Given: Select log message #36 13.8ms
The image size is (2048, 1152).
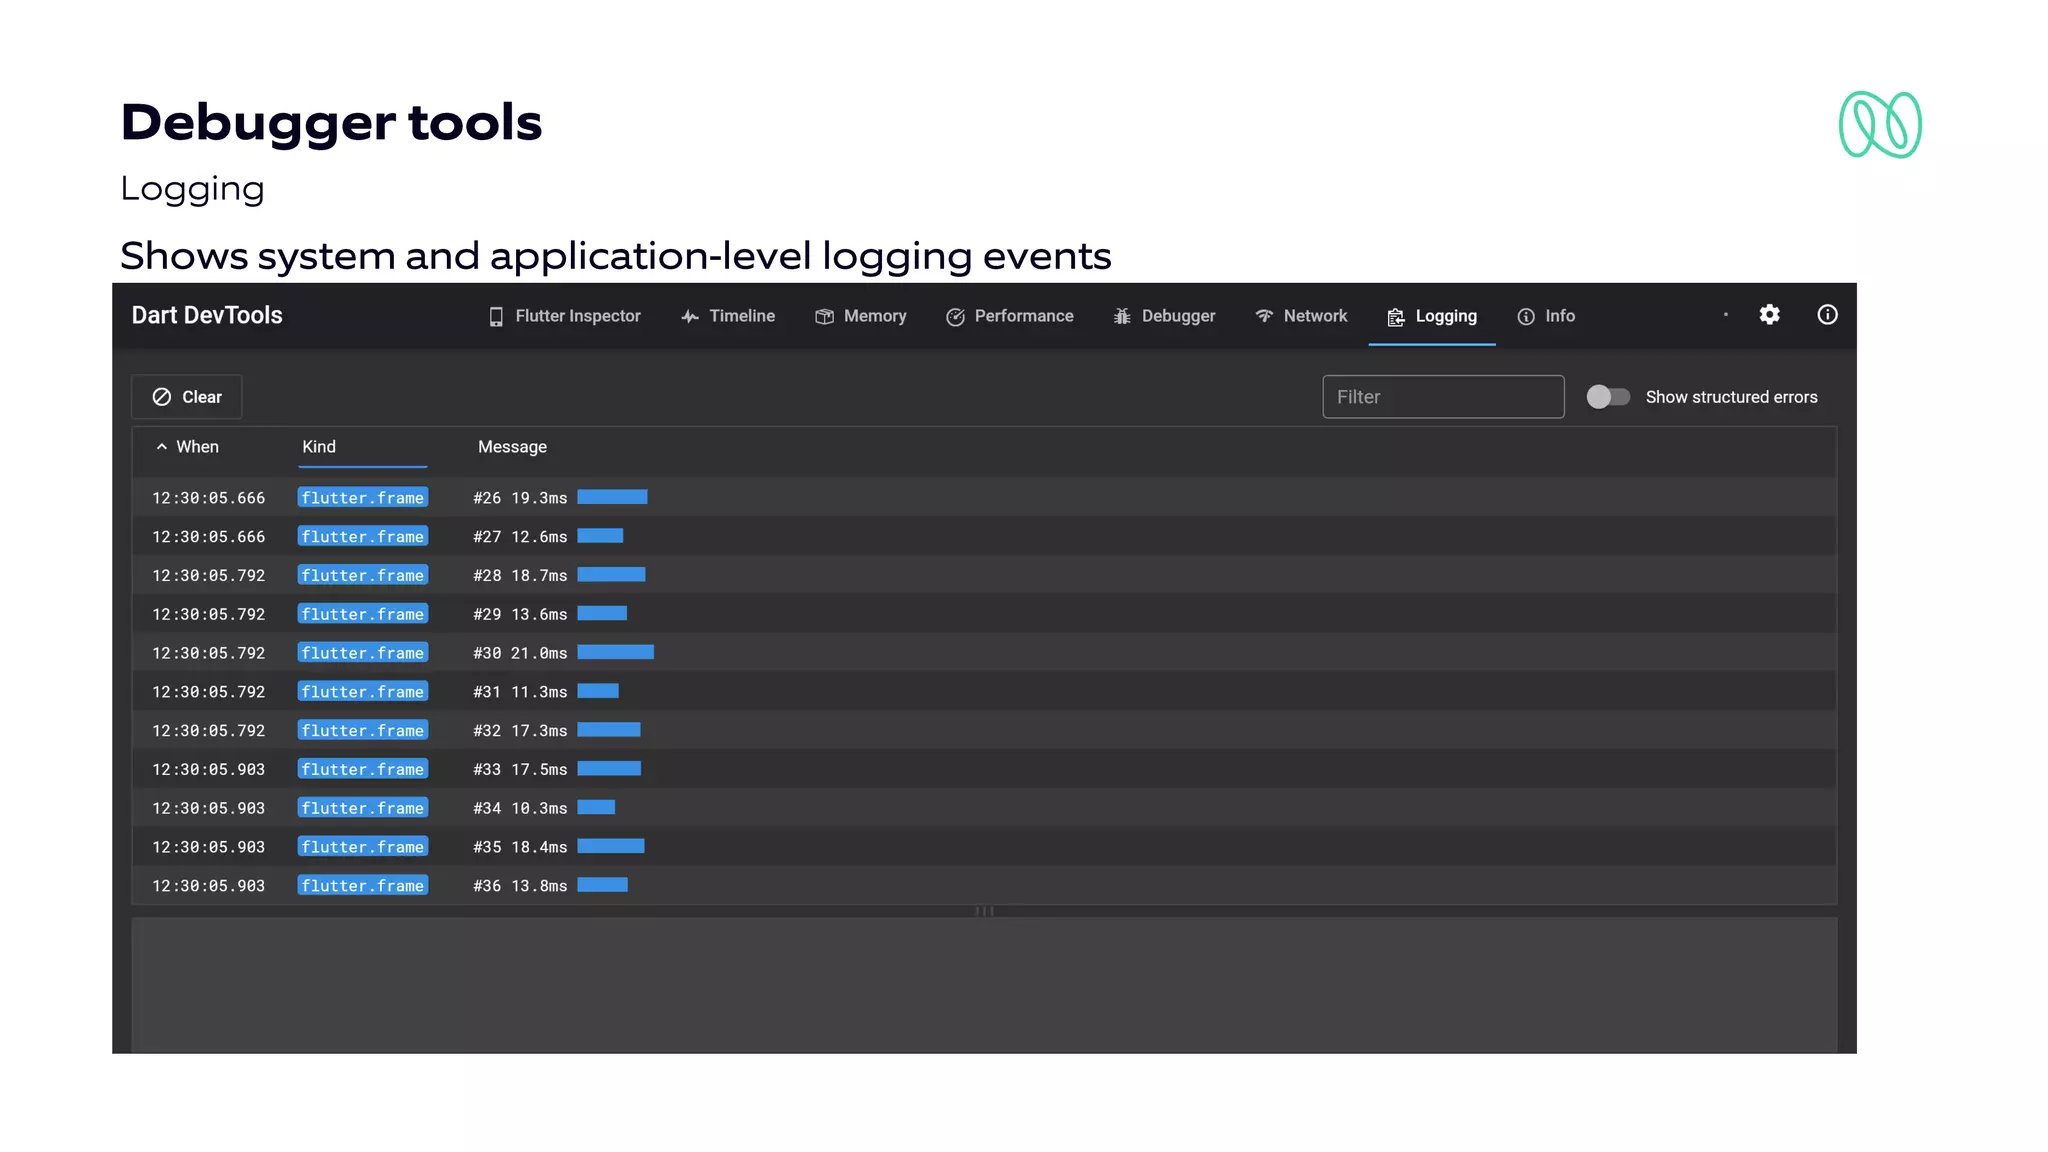Looking at the screenshot, I should pyautogui.click(x=520, y=886).
